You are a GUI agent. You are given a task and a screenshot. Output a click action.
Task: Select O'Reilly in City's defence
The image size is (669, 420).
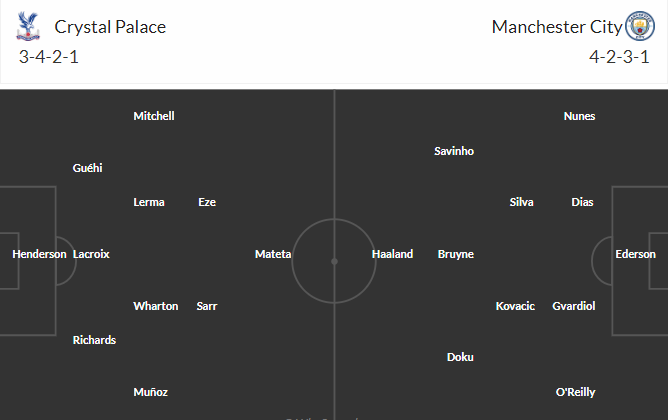tap(575, 392)
